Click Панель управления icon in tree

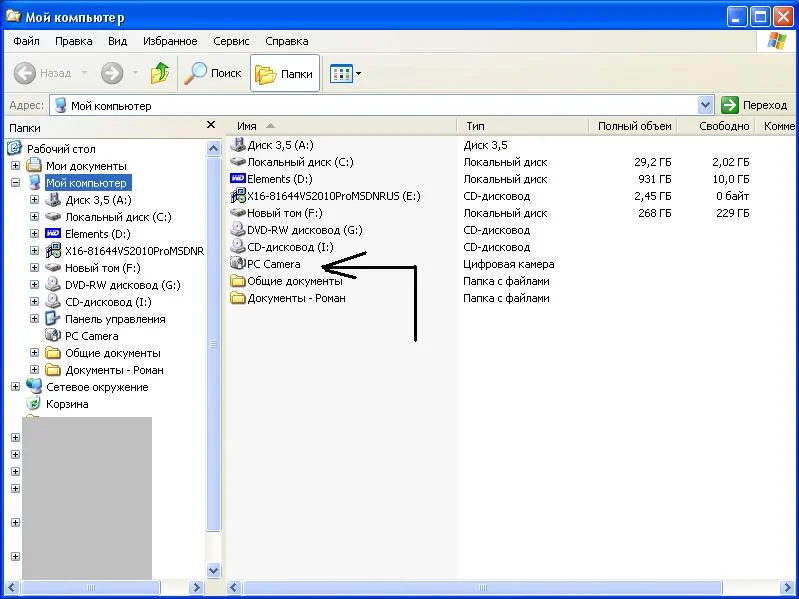pyautogui.click(x=53, y=318)
